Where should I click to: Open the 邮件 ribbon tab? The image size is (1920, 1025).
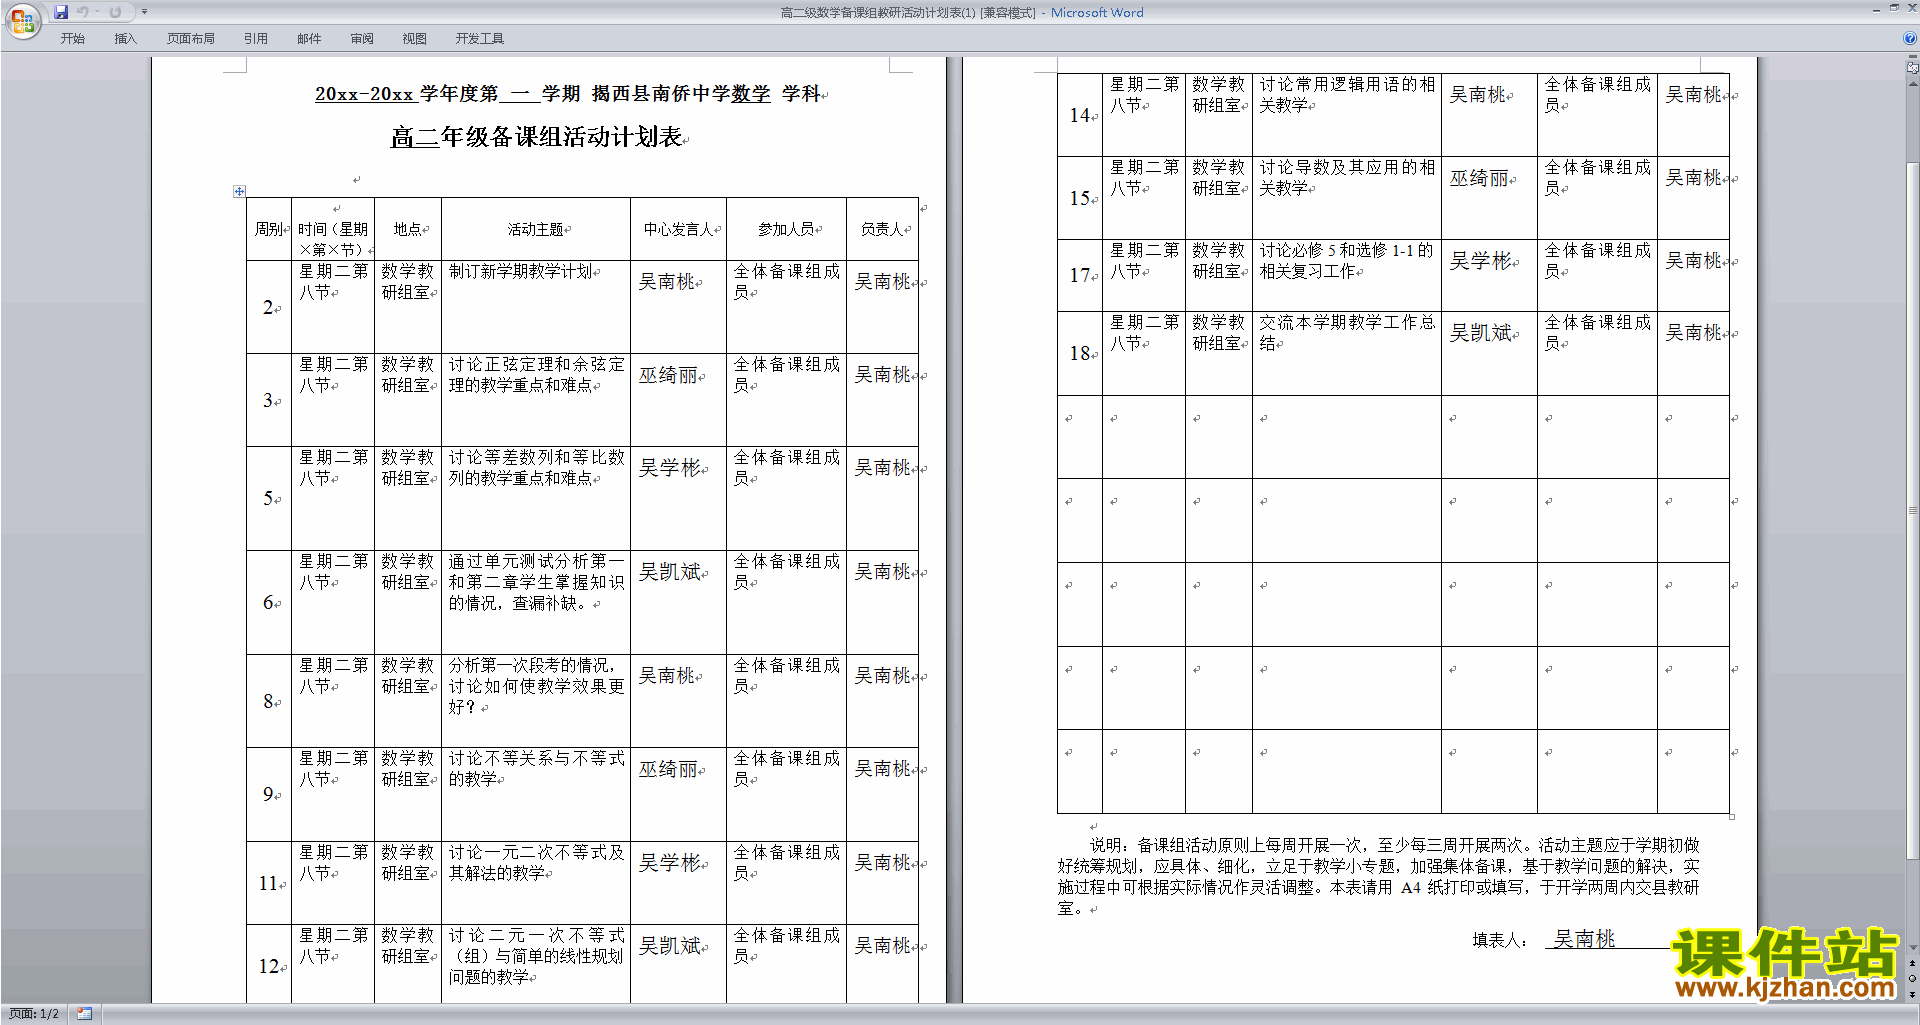(x=309, y=38)
